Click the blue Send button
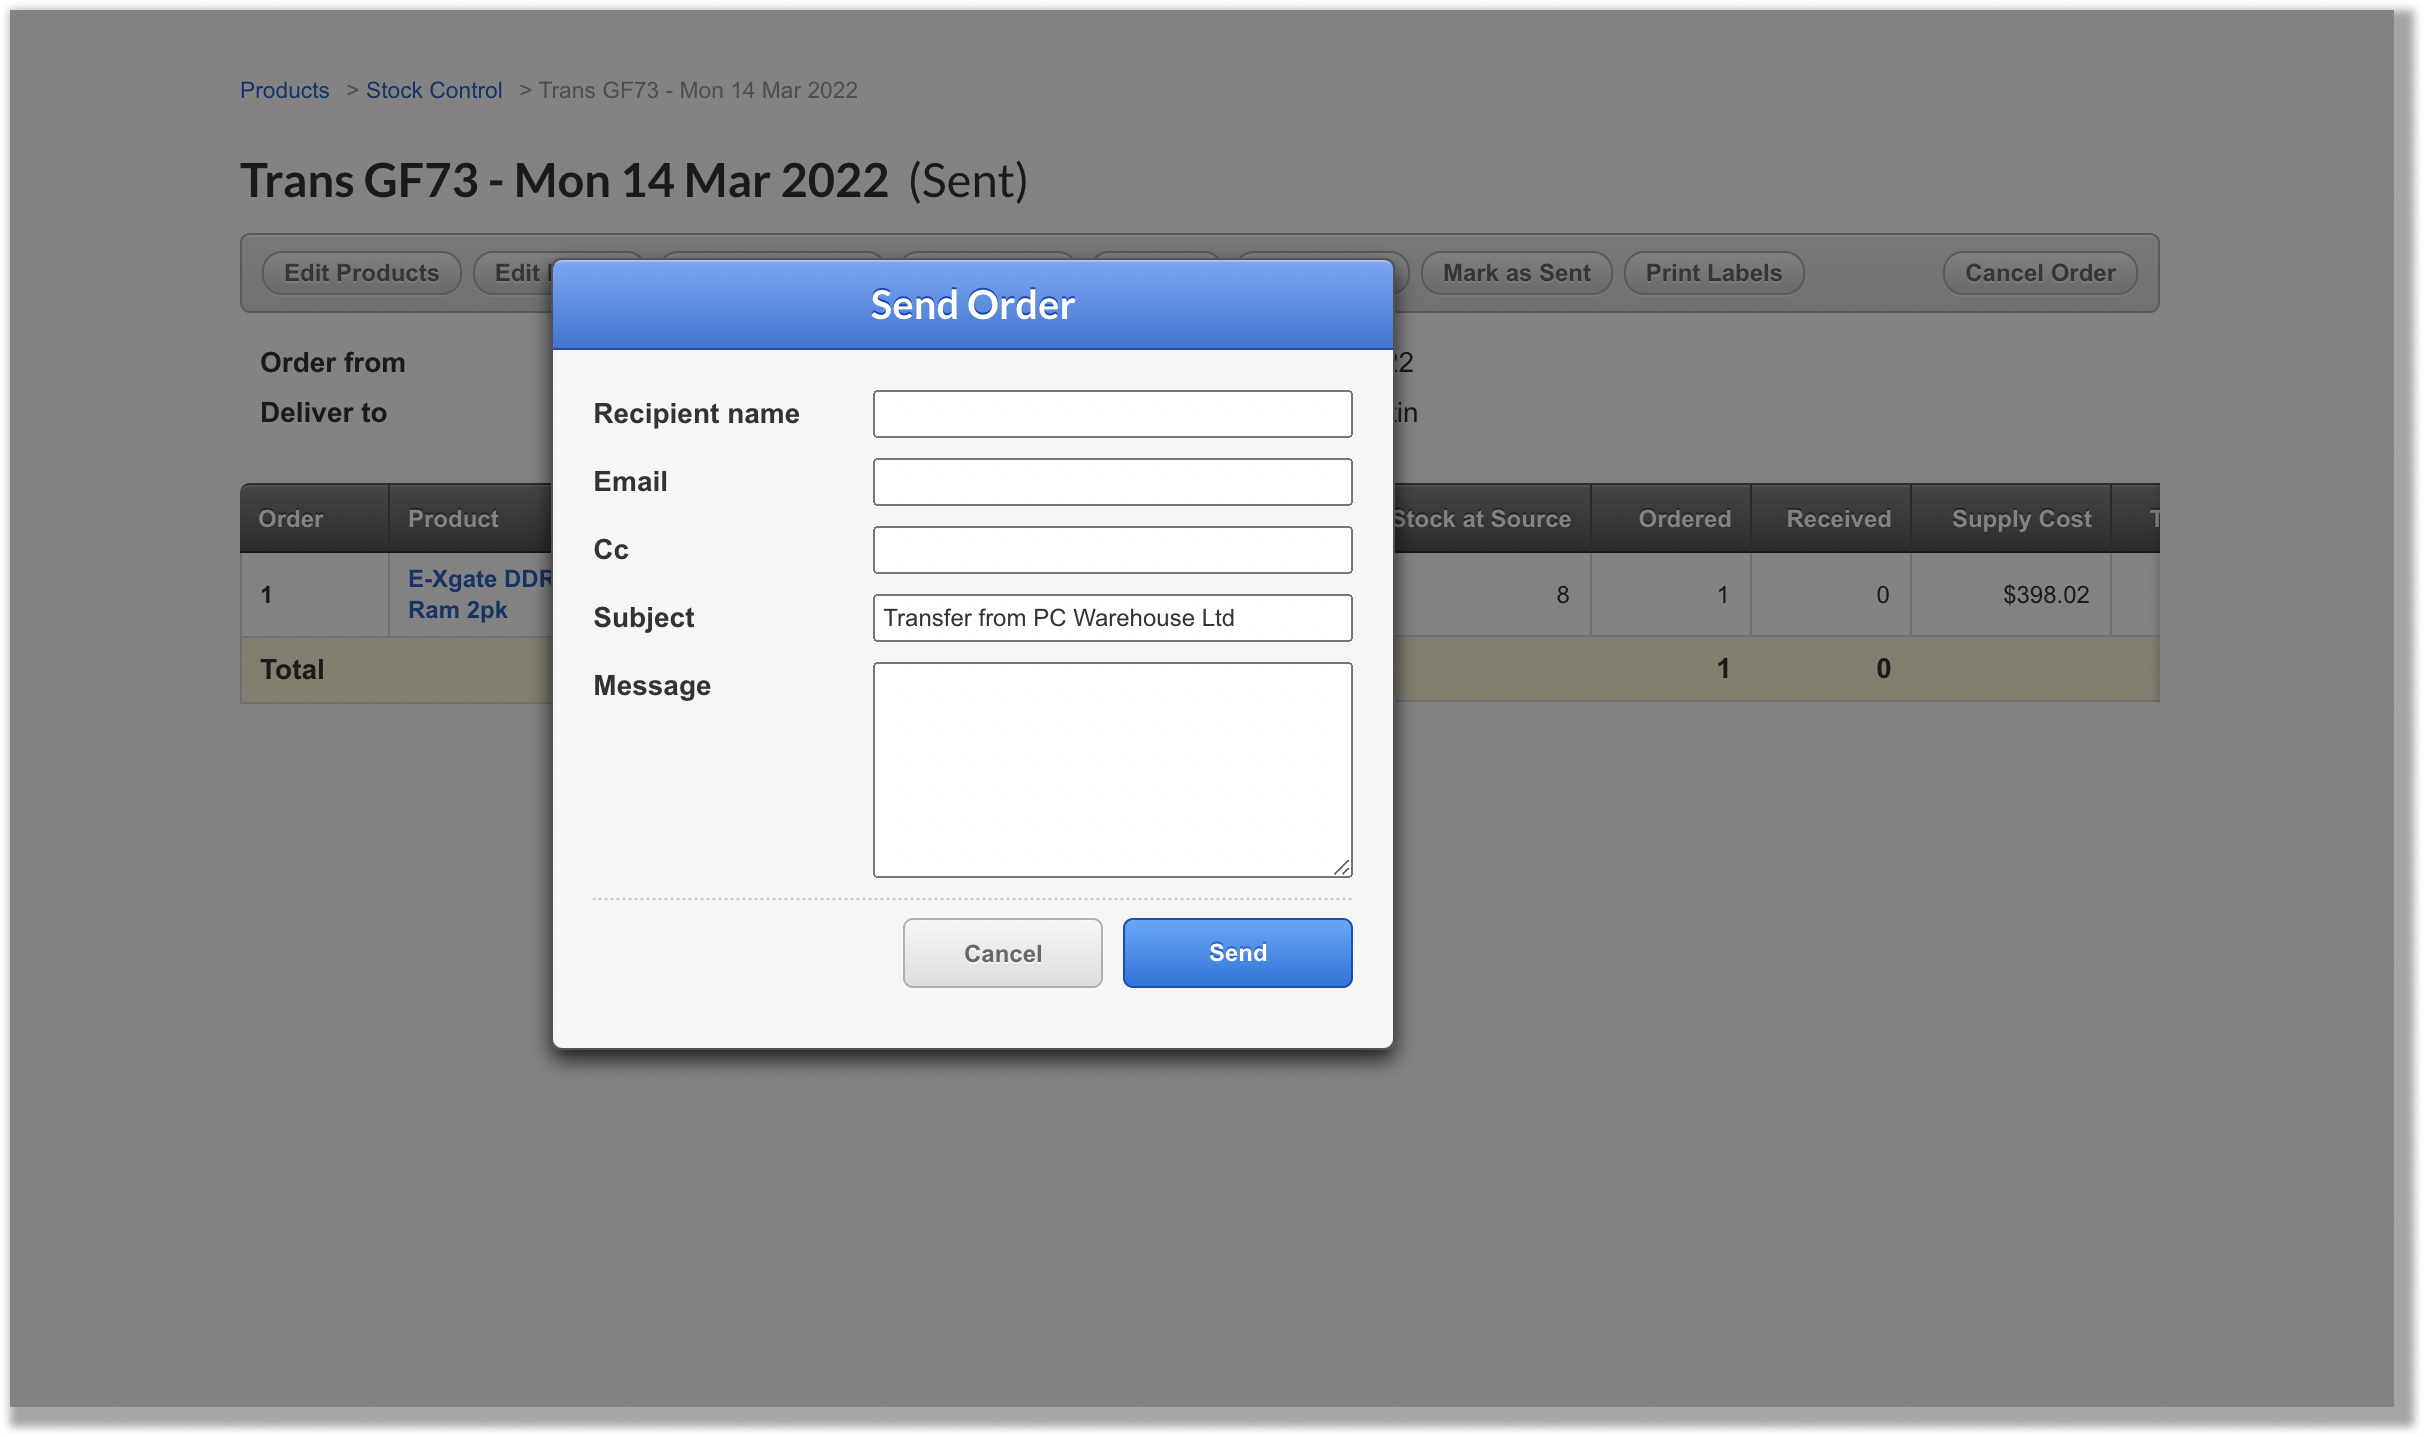Viewport: 2424px width, 1437px height. (x=1237, y=953)
